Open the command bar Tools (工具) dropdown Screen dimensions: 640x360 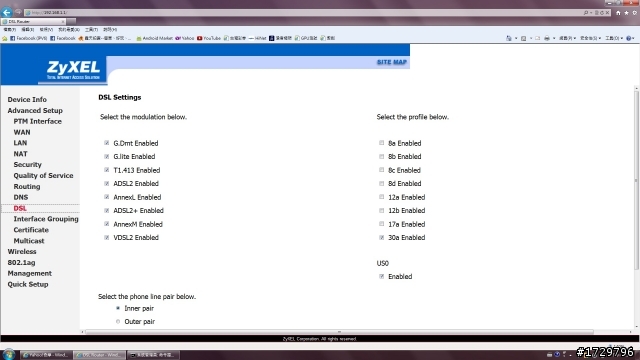(x=614, y=38)
